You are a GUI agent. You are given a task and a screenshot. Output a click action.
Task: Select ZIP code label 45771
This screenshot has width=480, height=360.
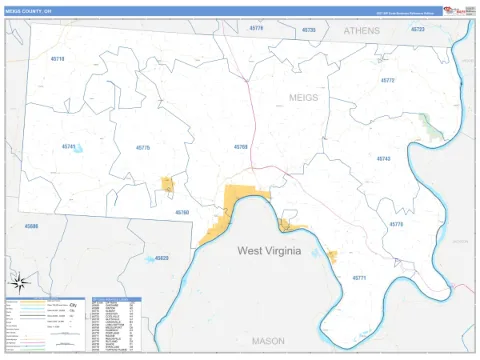[x=359, y=278]
